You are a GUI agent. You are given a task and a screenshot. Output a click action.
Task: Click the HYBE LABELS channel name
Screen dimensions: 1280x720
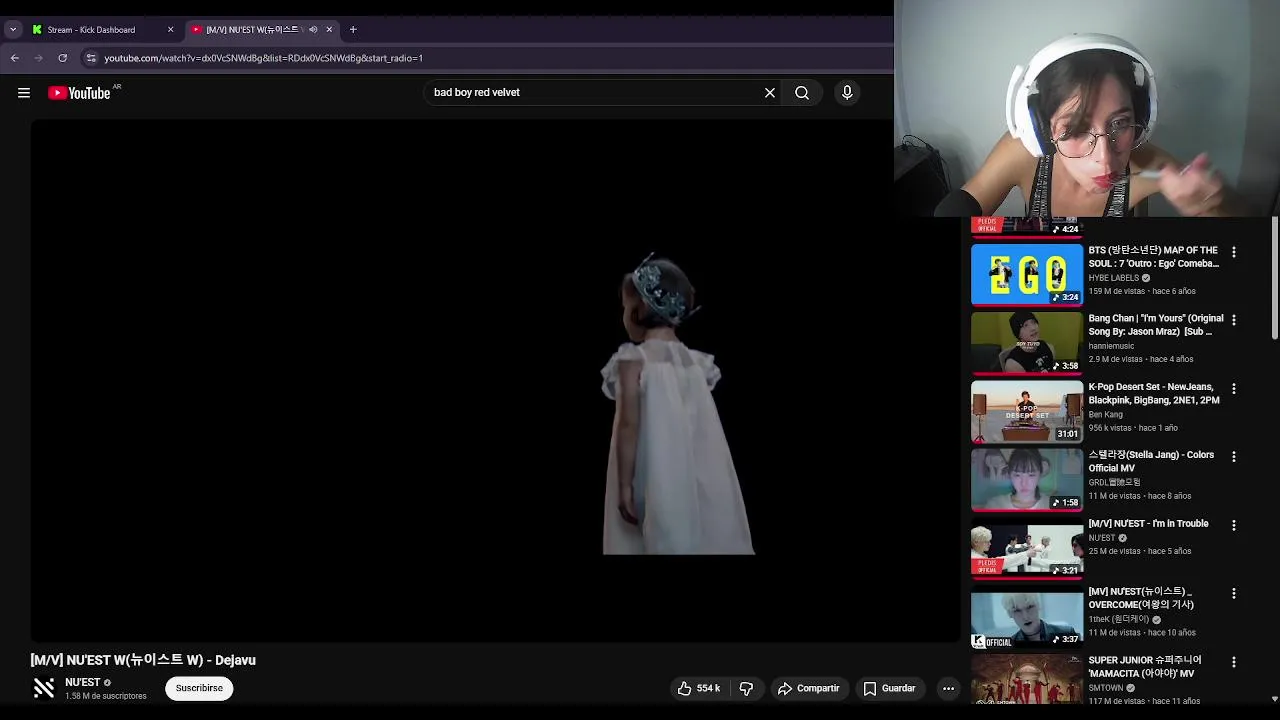1113,278
